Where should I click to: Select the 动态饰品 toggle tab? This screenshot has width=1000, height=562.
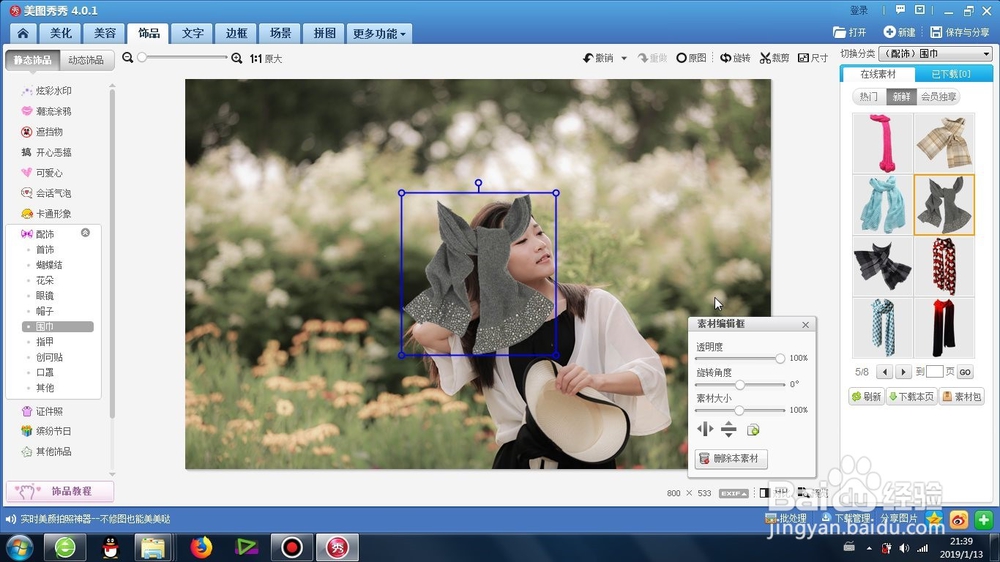point(86,60)
